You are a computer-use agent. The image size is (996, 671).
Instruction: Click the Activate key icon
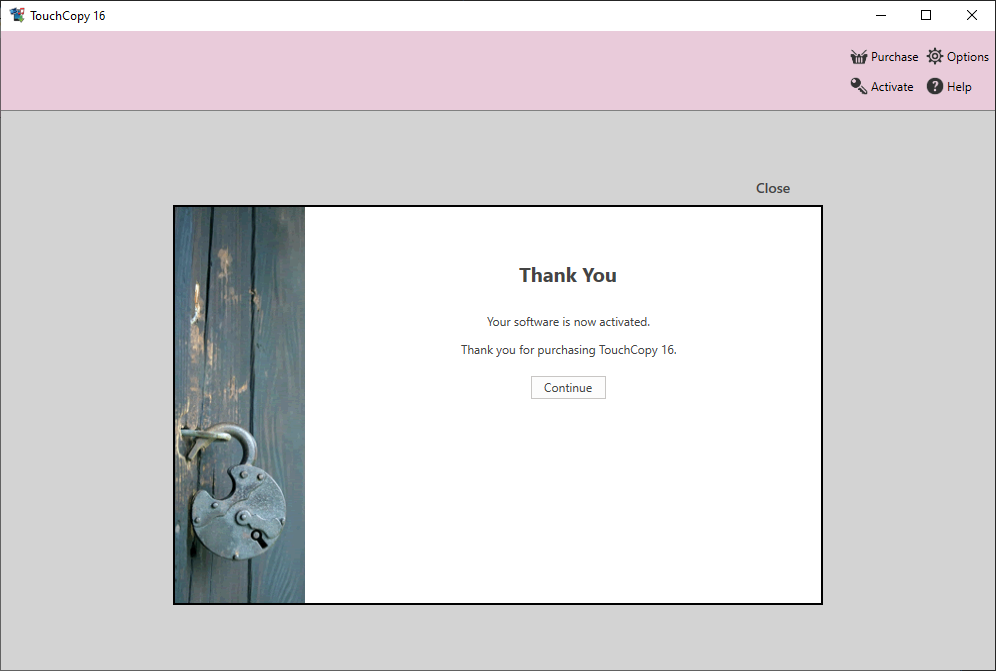click(859, 86)
